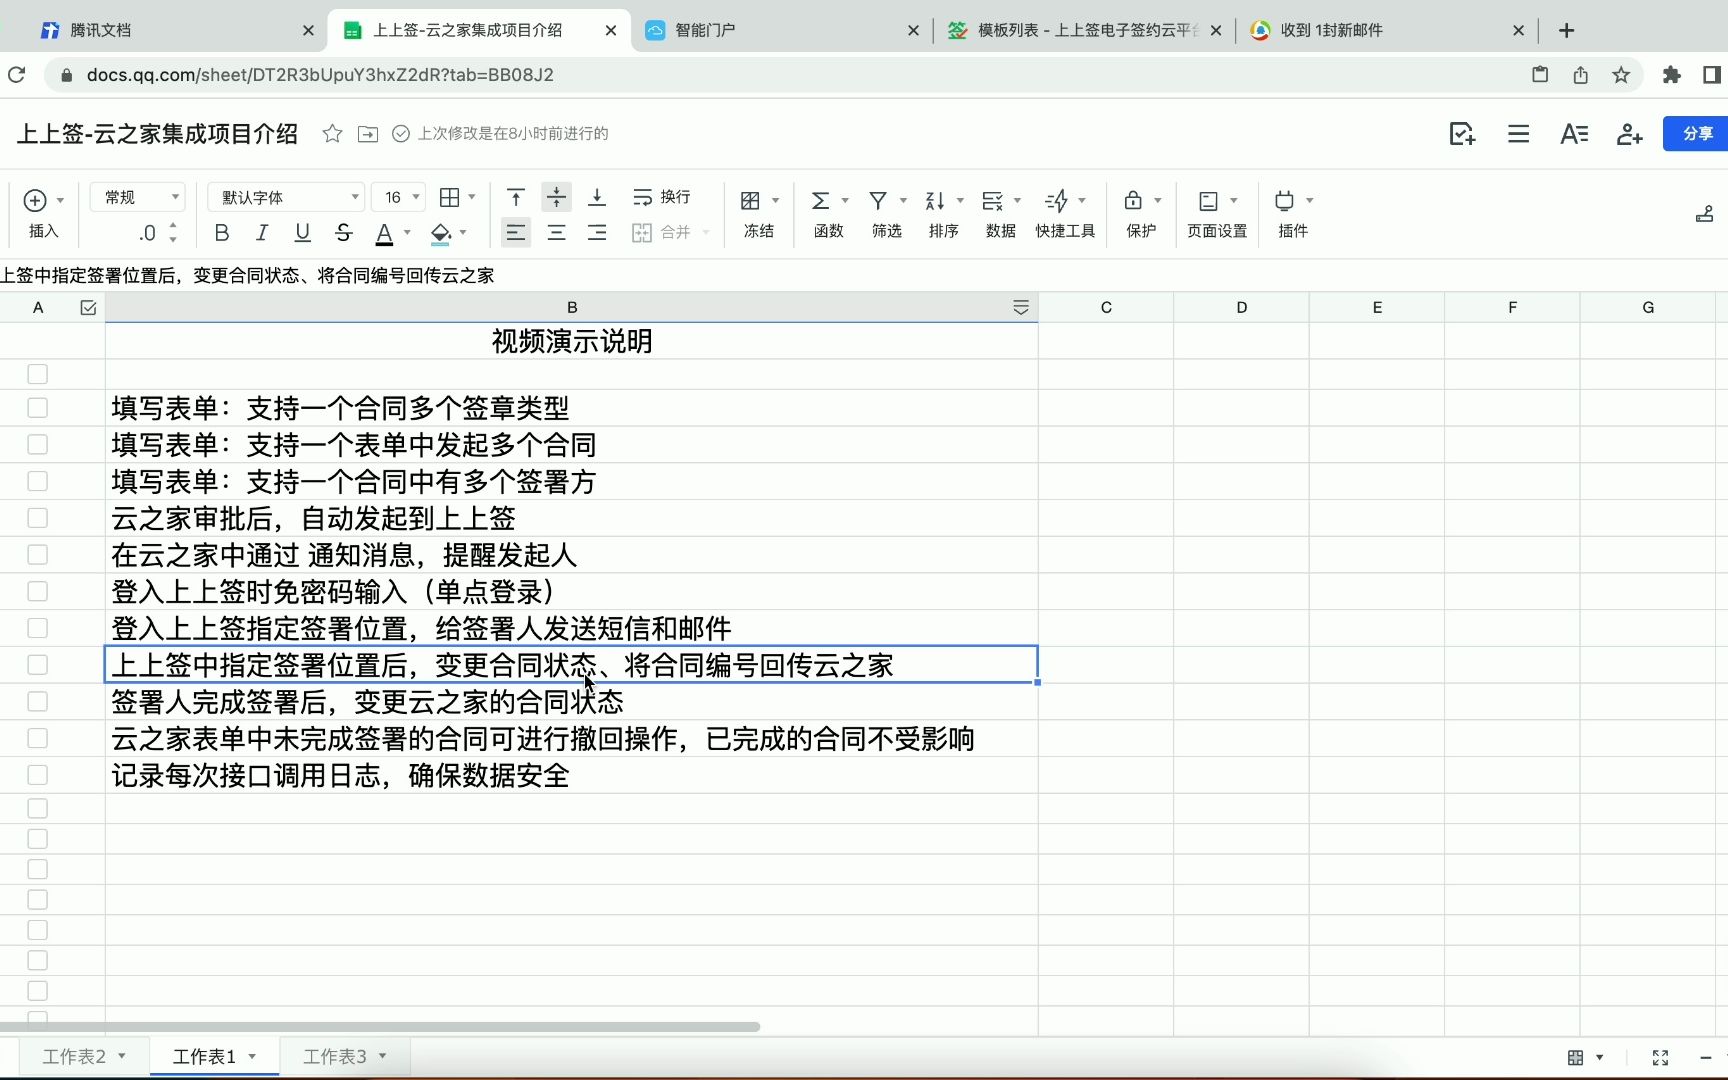The image size is (1728, 1080).
Task: Open Page Setup (页面设置)
Action: [x=1217, y=213]
